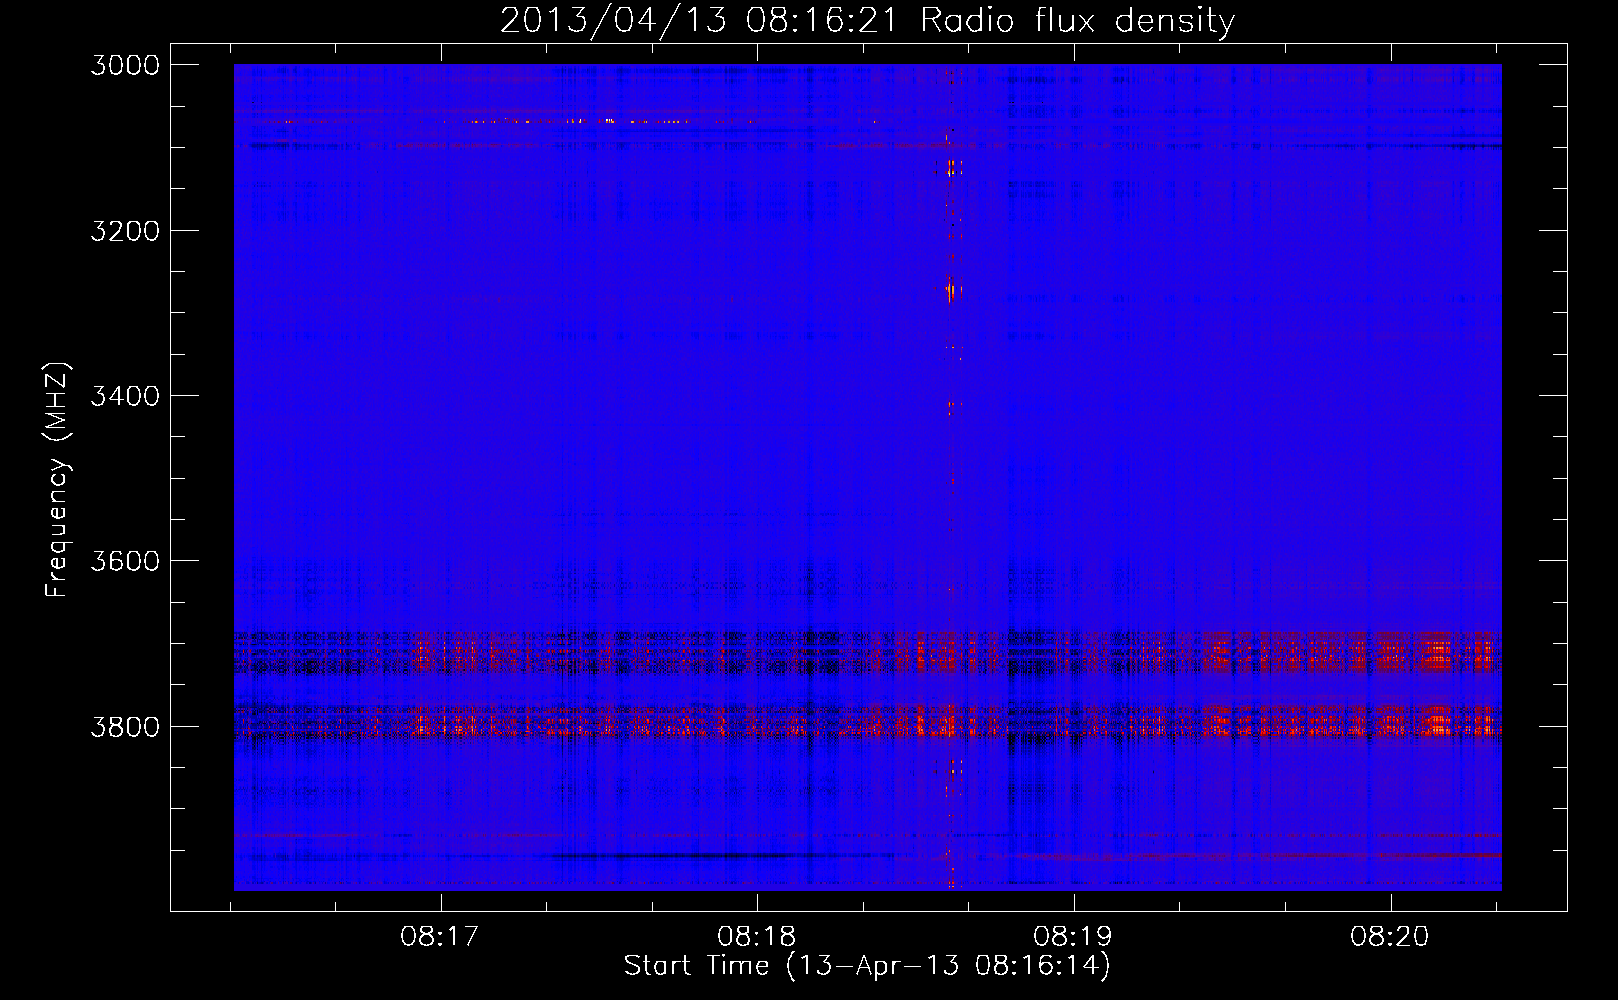The width and height of the screenshot is (1618, 1000).
Task: Click the 3400 frequency axis label
Action: coord(125,396)
